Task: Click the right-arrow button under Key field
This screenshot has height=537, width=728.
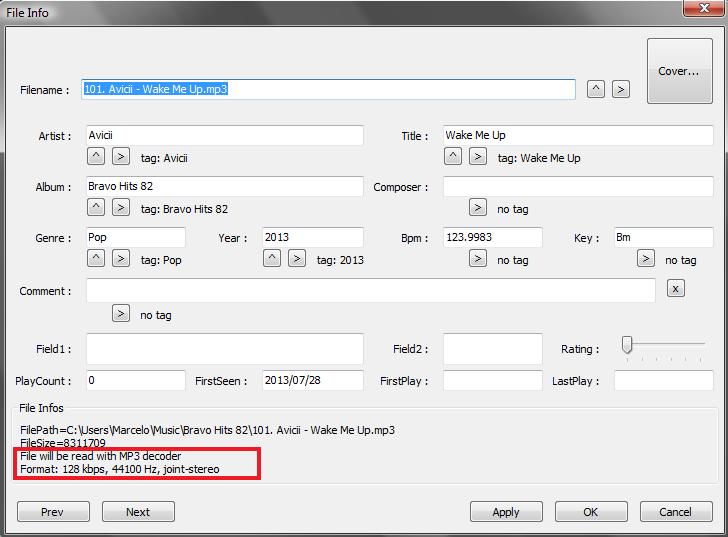Action: point(646,259)
